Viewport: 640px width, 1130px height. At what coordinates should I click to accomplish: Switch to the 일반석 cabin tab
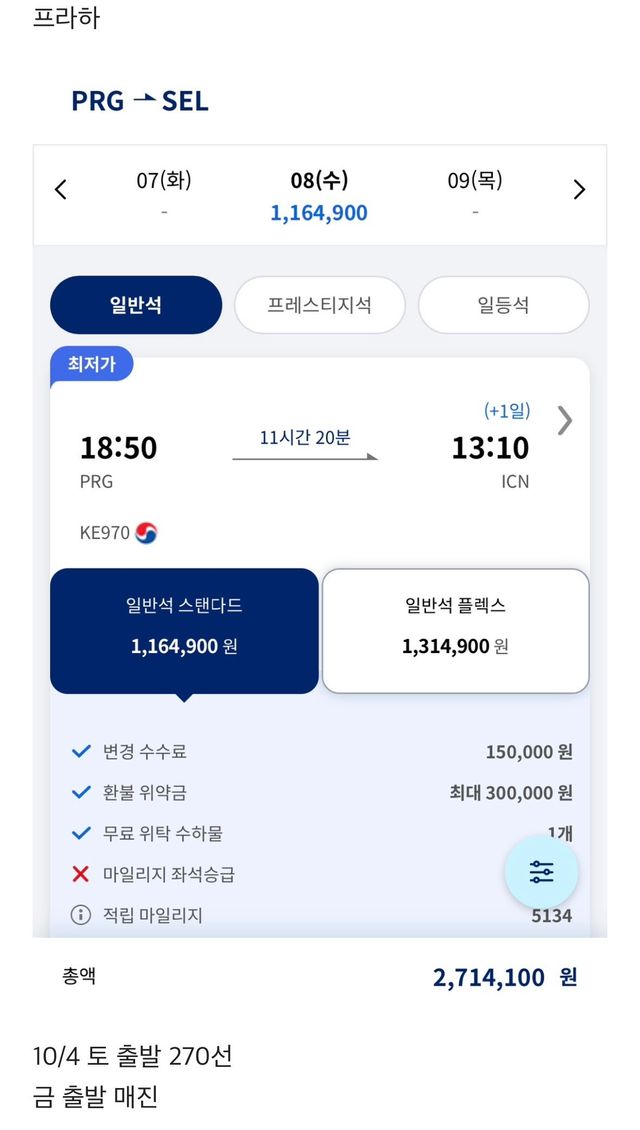(136, 305)
